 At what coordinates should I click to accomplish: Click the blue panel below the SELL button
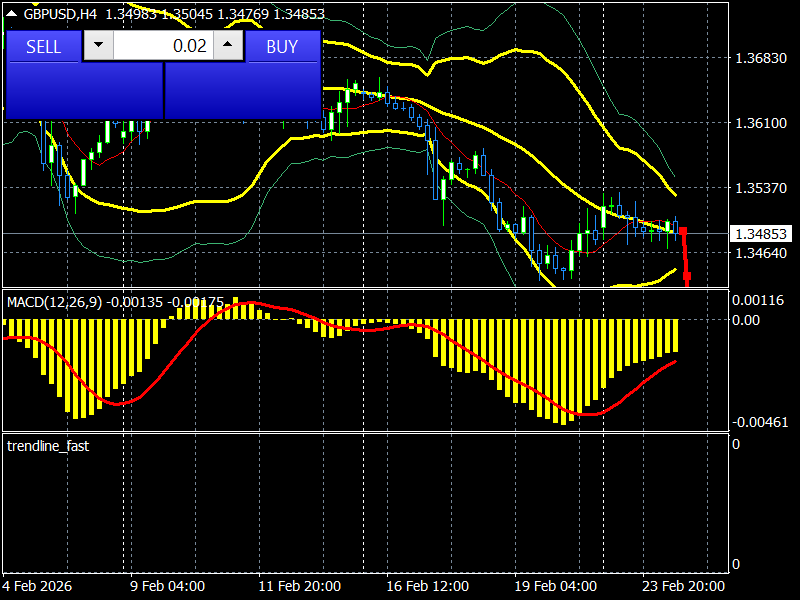(x=84, y=91)
